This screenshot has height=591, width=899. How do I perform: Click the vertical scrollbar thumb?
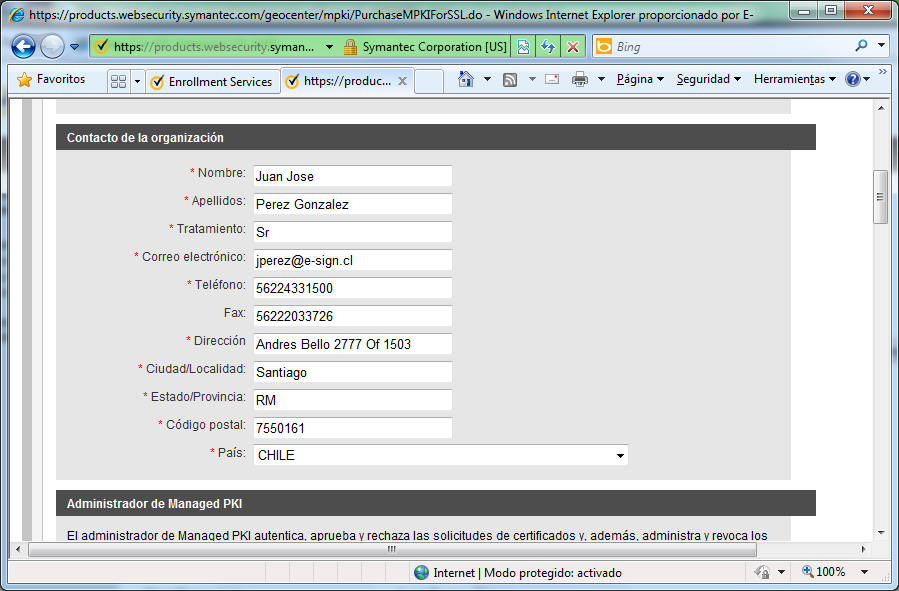pyautogui.click(x=880, y=197)
